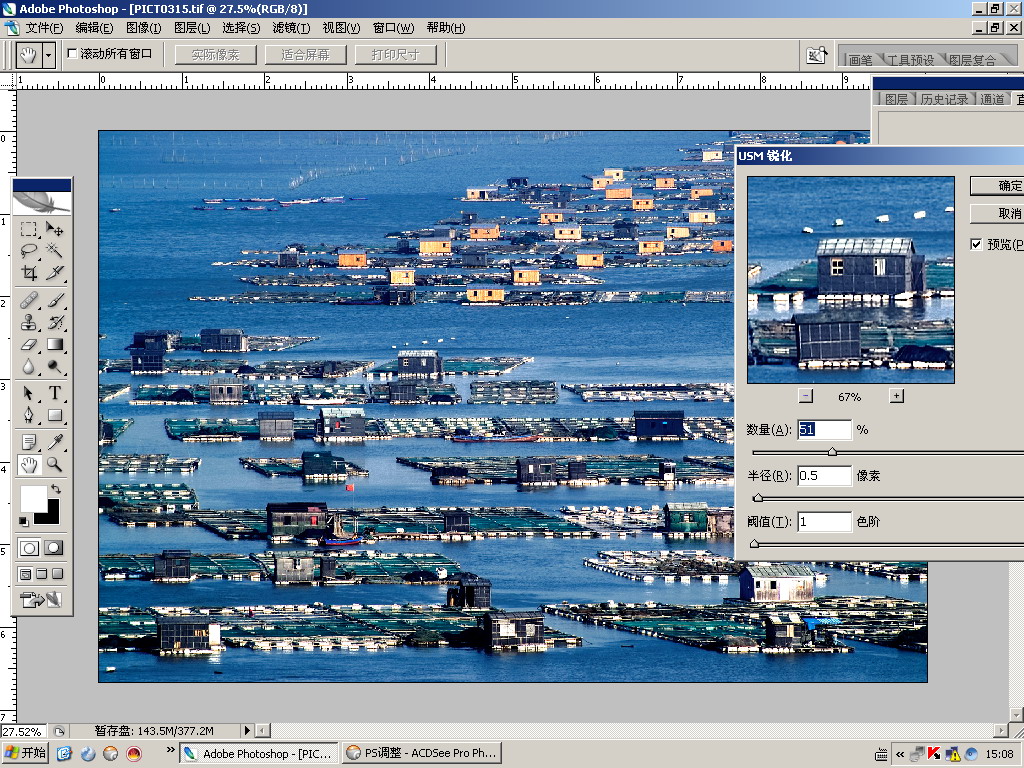Select the Notes tool

coord(28,442)
